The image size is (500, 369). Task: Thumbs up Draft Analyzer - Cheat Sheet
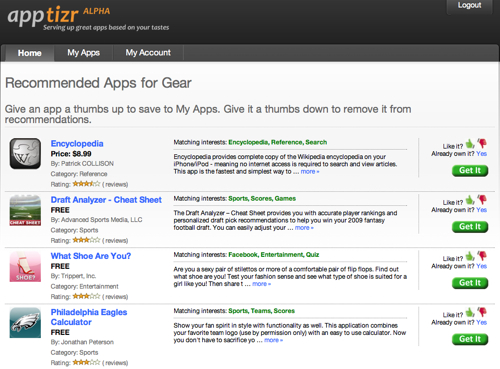[x=470, y=200]
